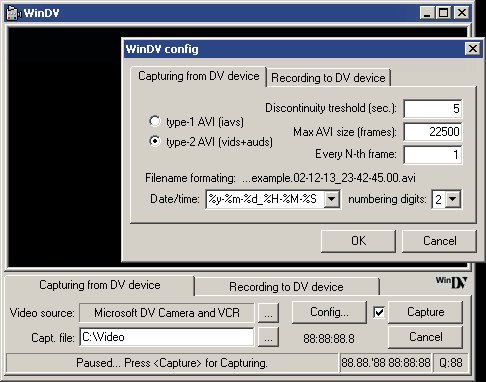The width and height of the screenshot is (486, 382).
Task: Click the Q:88 status bar entry
Action: [x=451, y=363]
